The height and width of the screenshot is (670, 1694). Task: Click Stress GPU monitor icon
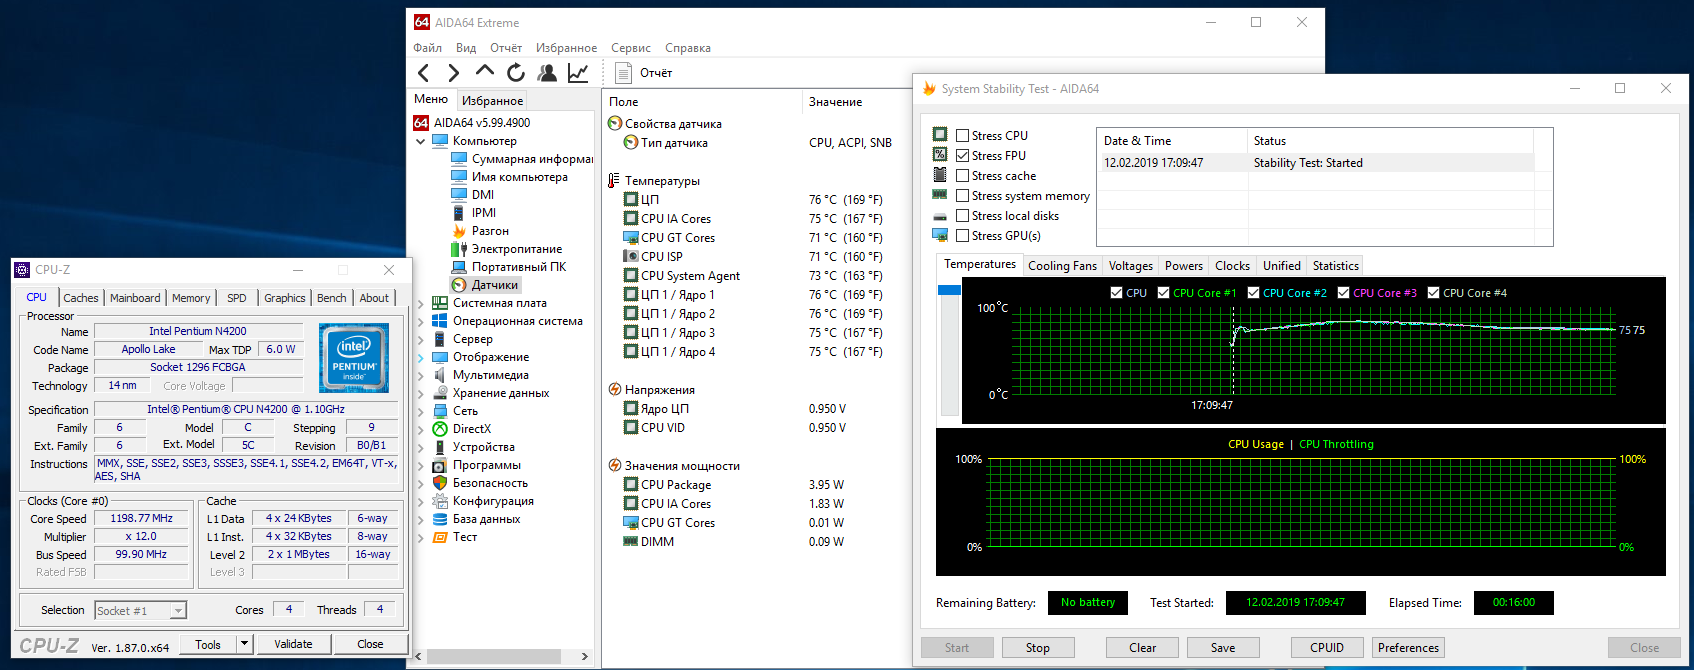click(x=940, y=235)
